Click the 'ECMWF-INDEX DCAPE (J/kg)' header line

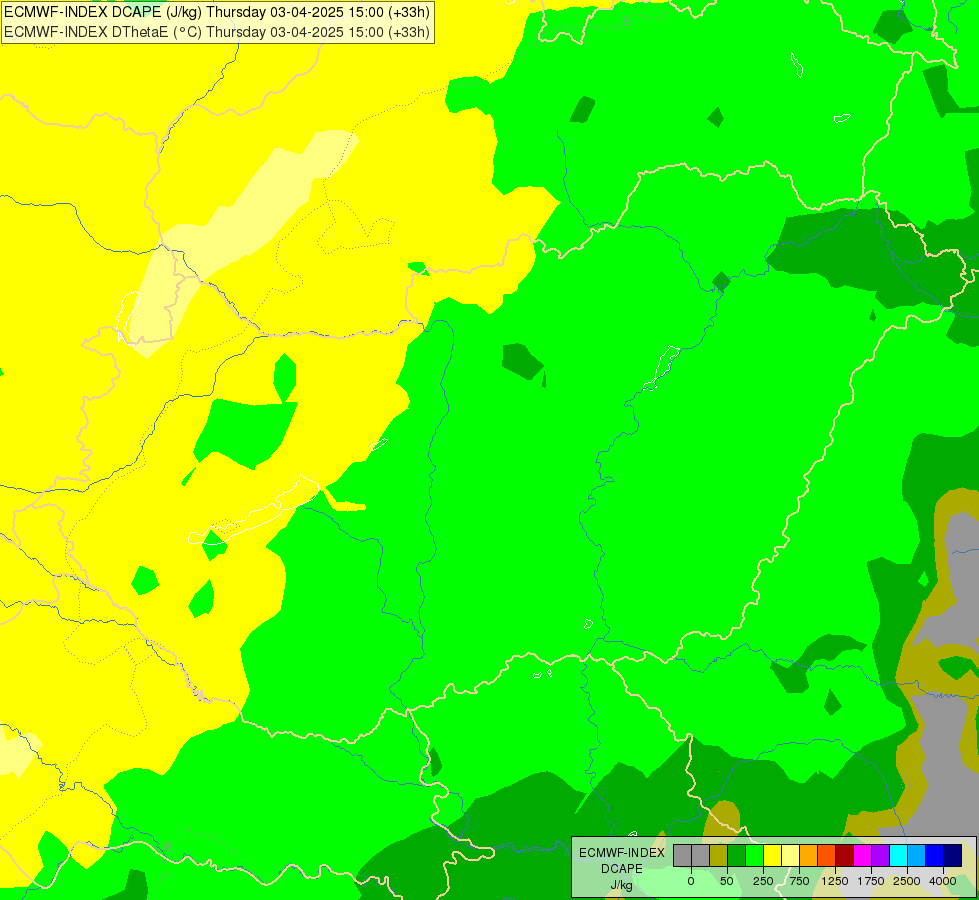217,12
